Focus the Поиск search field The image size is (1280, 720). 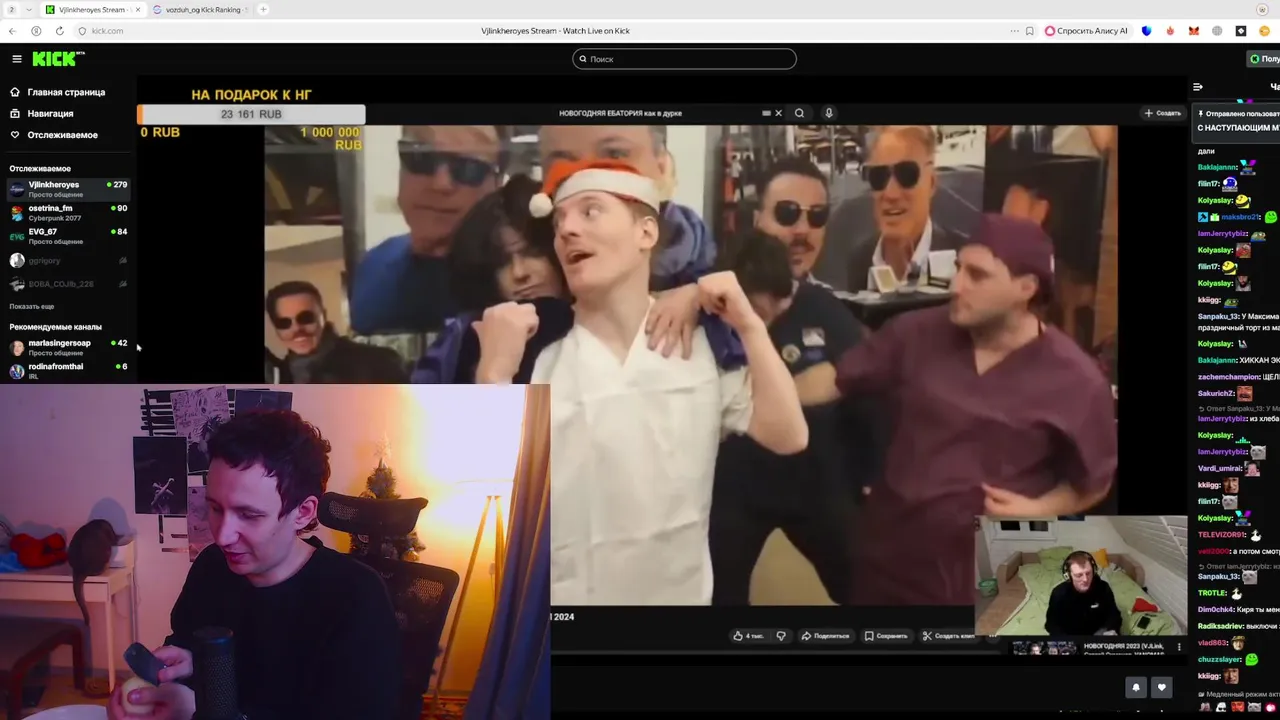coord(684,59)
